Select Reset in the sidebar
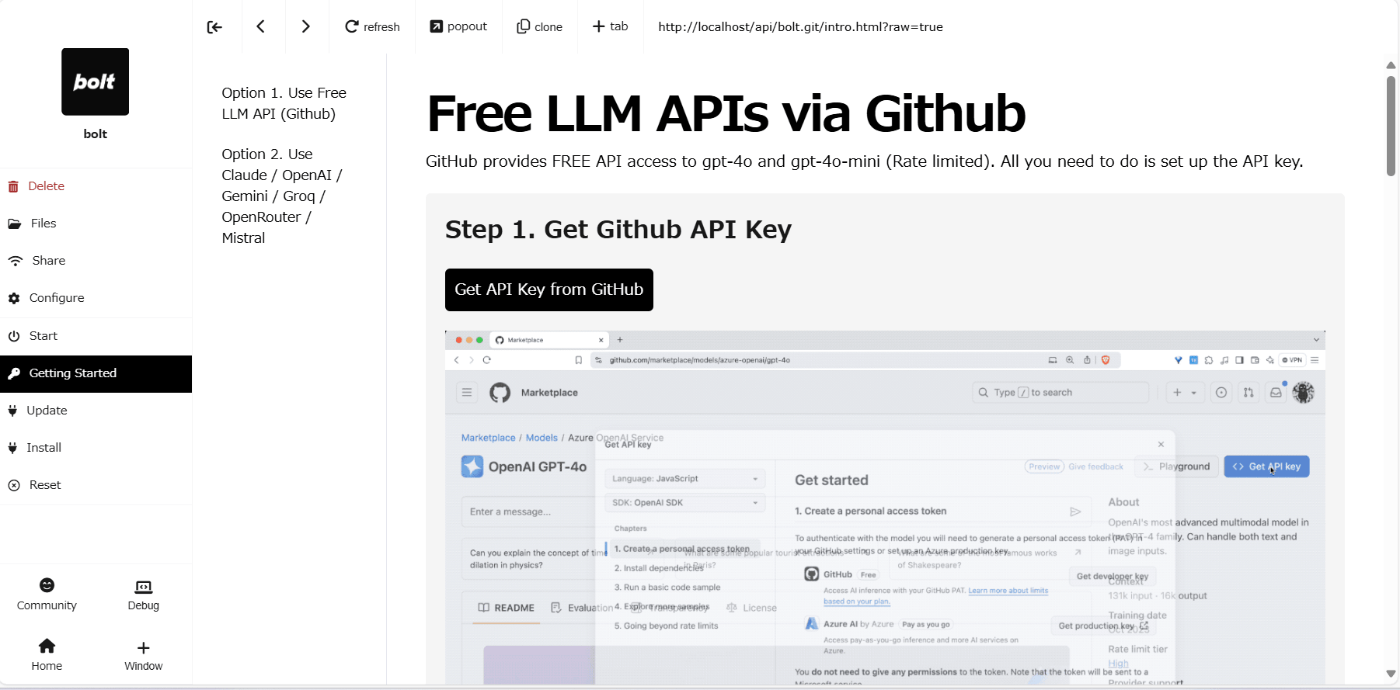The width and height of the screenshot is (1400, 690). coord(96,485)
